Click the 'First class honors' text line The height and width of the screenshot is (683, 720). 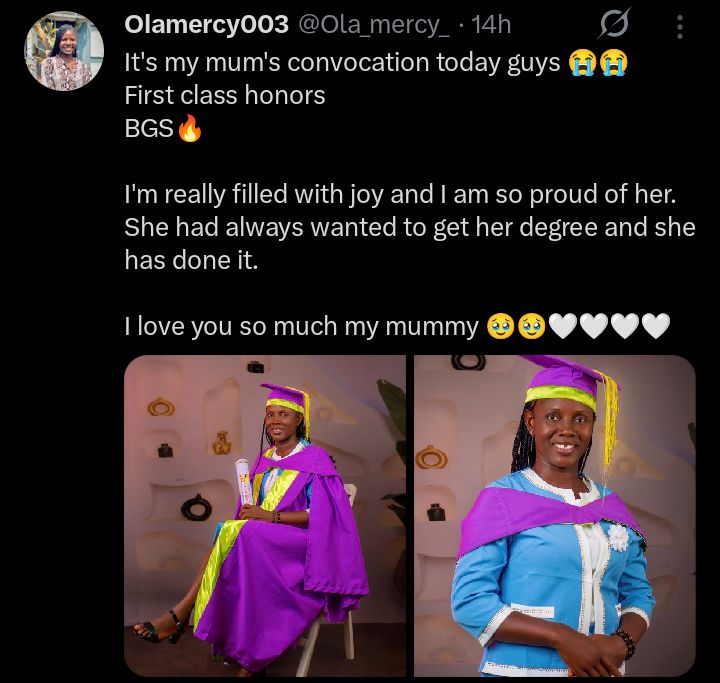[223, 96]
